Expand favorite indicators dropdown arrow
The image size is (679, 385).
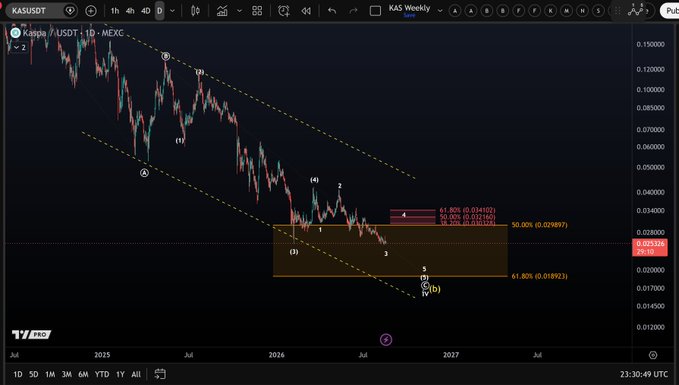click(x=239, y=11)
